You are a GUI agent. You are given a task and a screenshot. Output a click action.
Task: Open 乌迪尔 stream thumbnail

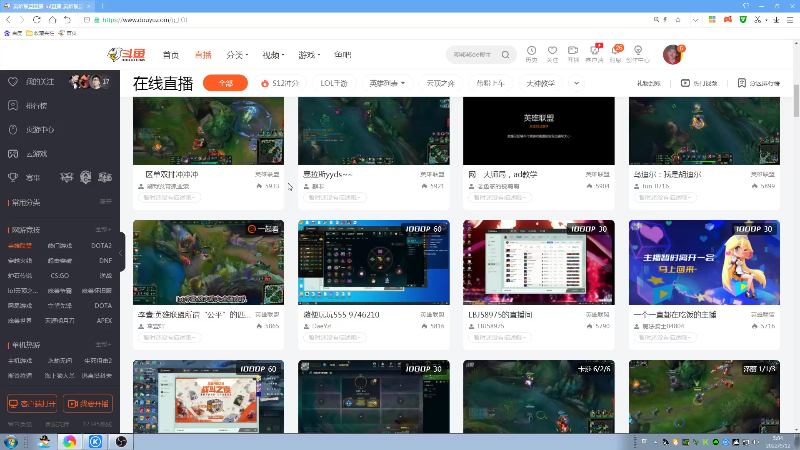tap(704, 131)
